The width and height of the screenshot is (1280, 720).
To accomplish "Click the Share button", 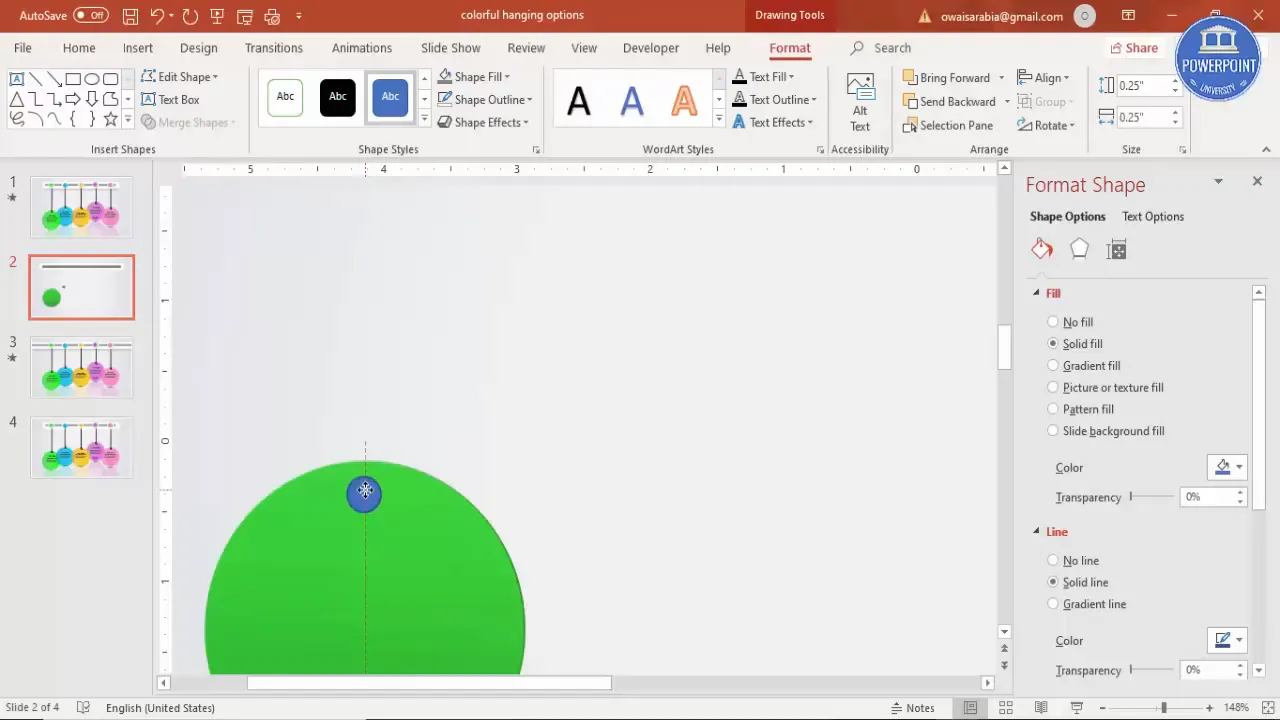I will pyautogui.click(x=1133, y=48).
